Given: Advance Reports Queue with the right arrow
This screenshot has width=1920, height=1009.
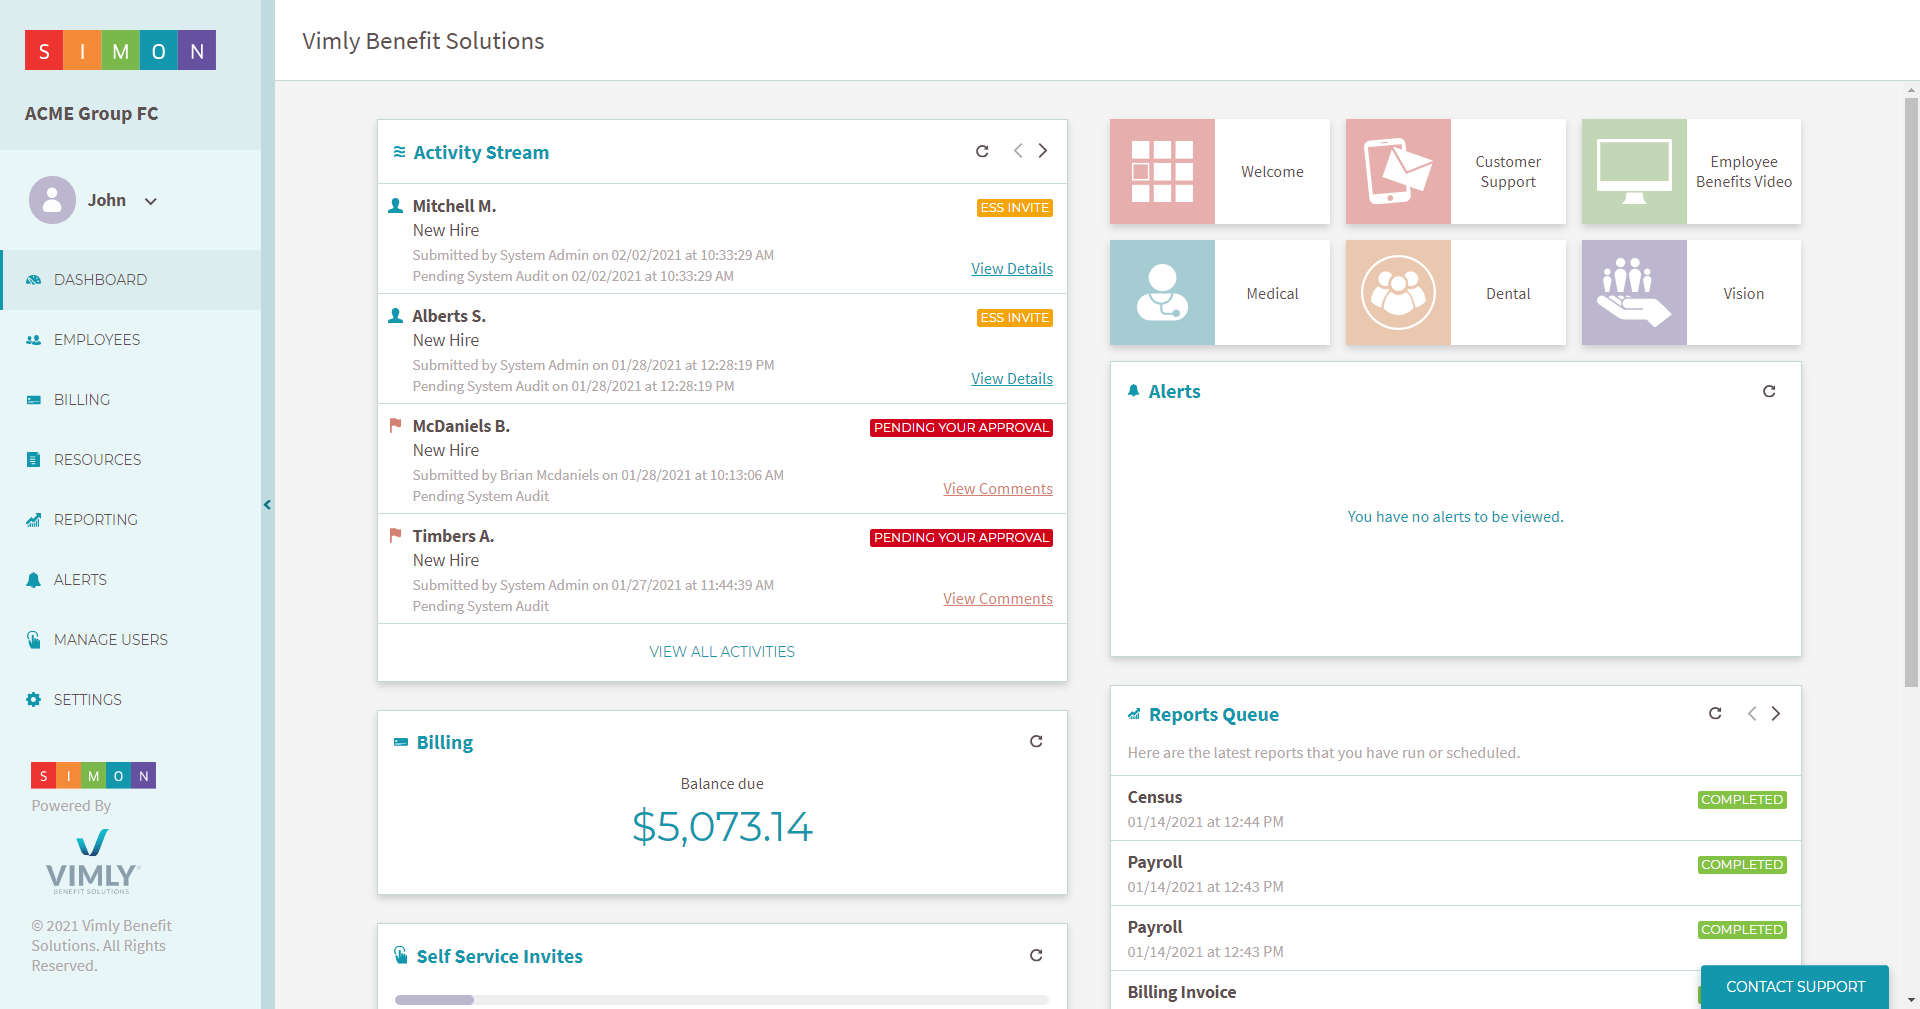Looking at the screenshot, I should [x=1777, y=713].
